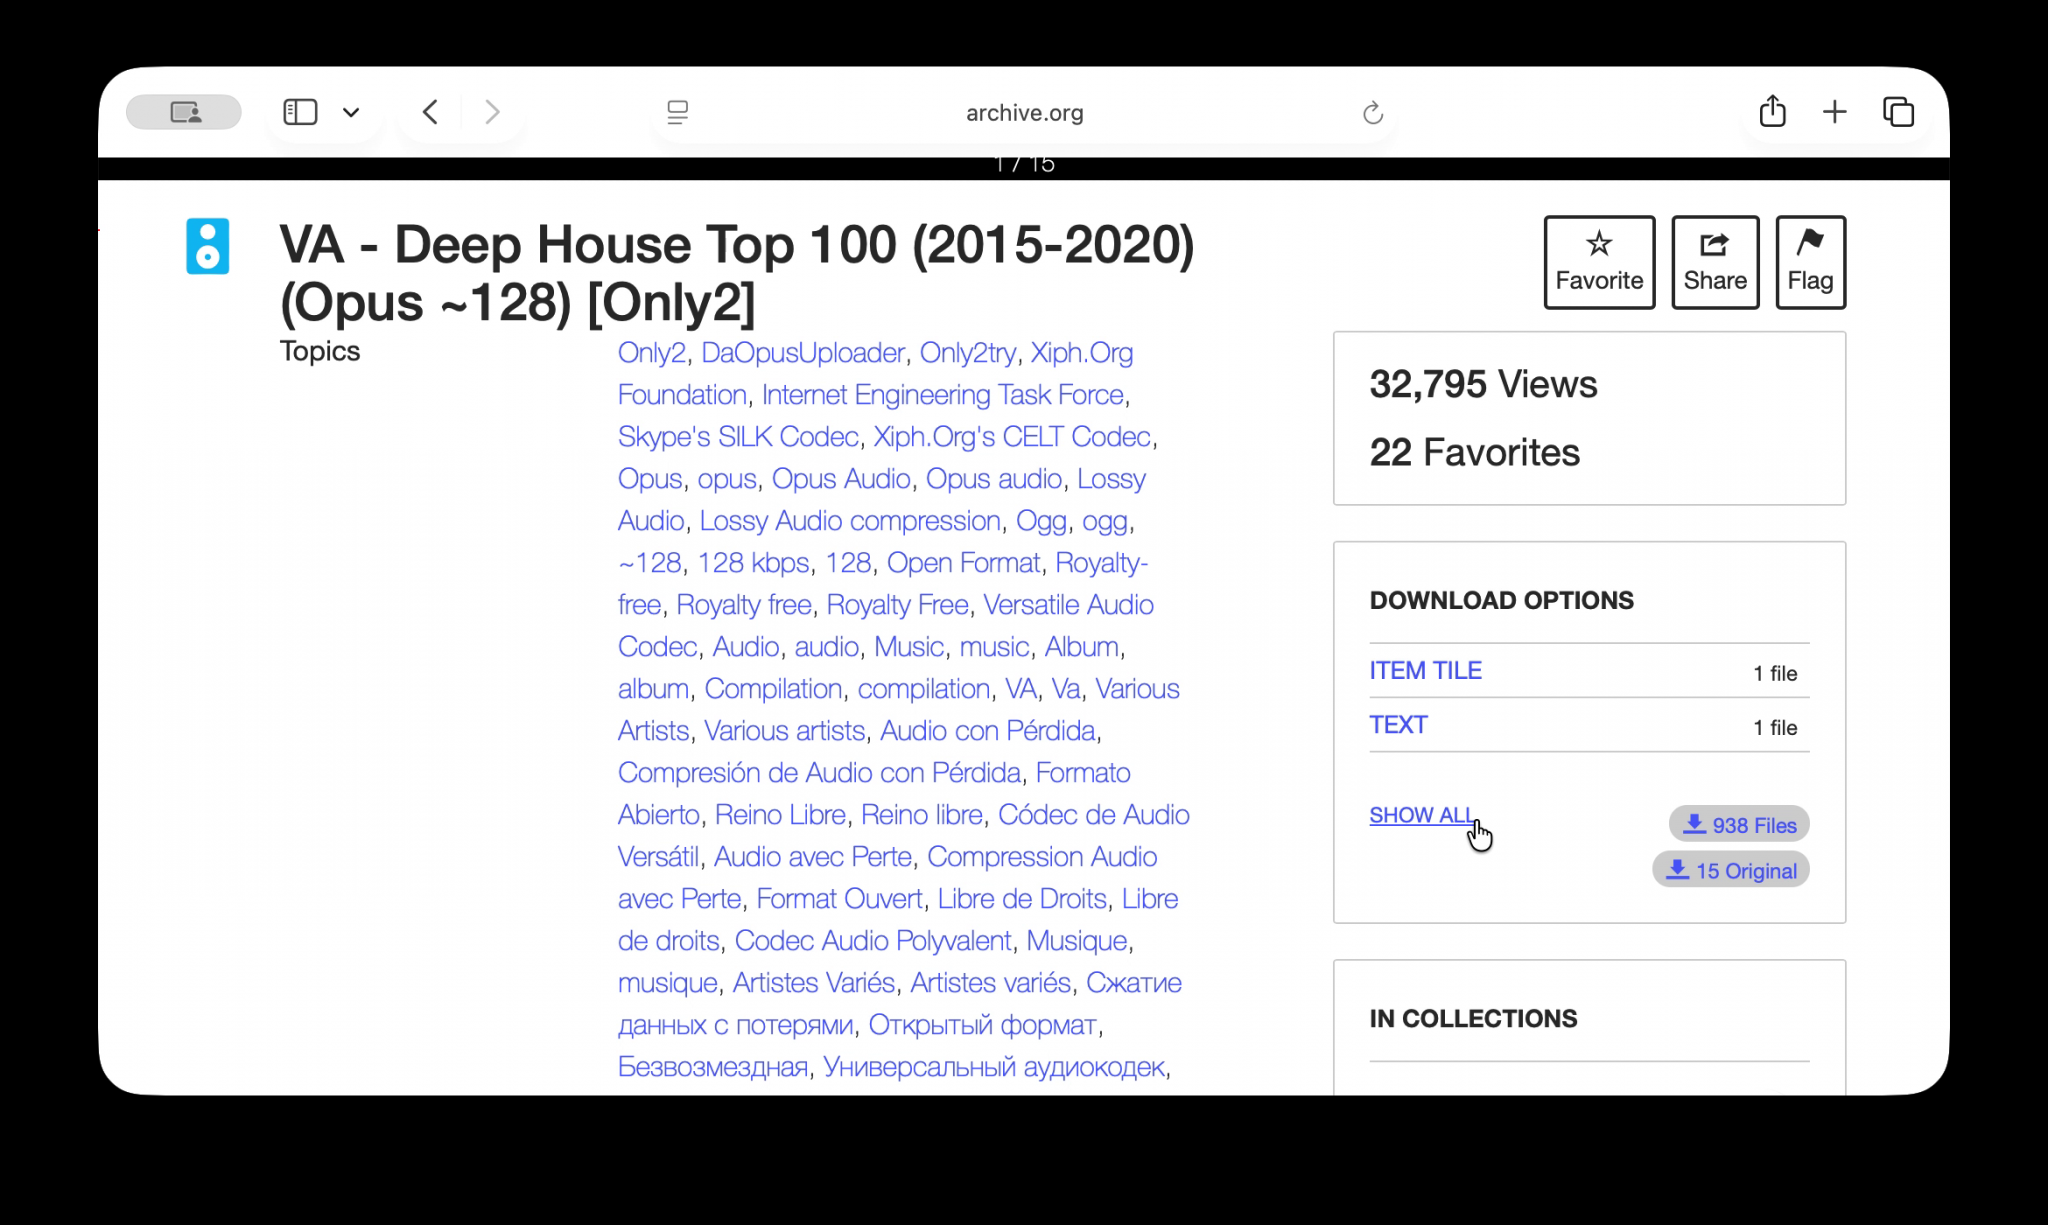This screenshot has width=2048, height=1225.
Task: Open the page reader menu icon
Action: 677,113
